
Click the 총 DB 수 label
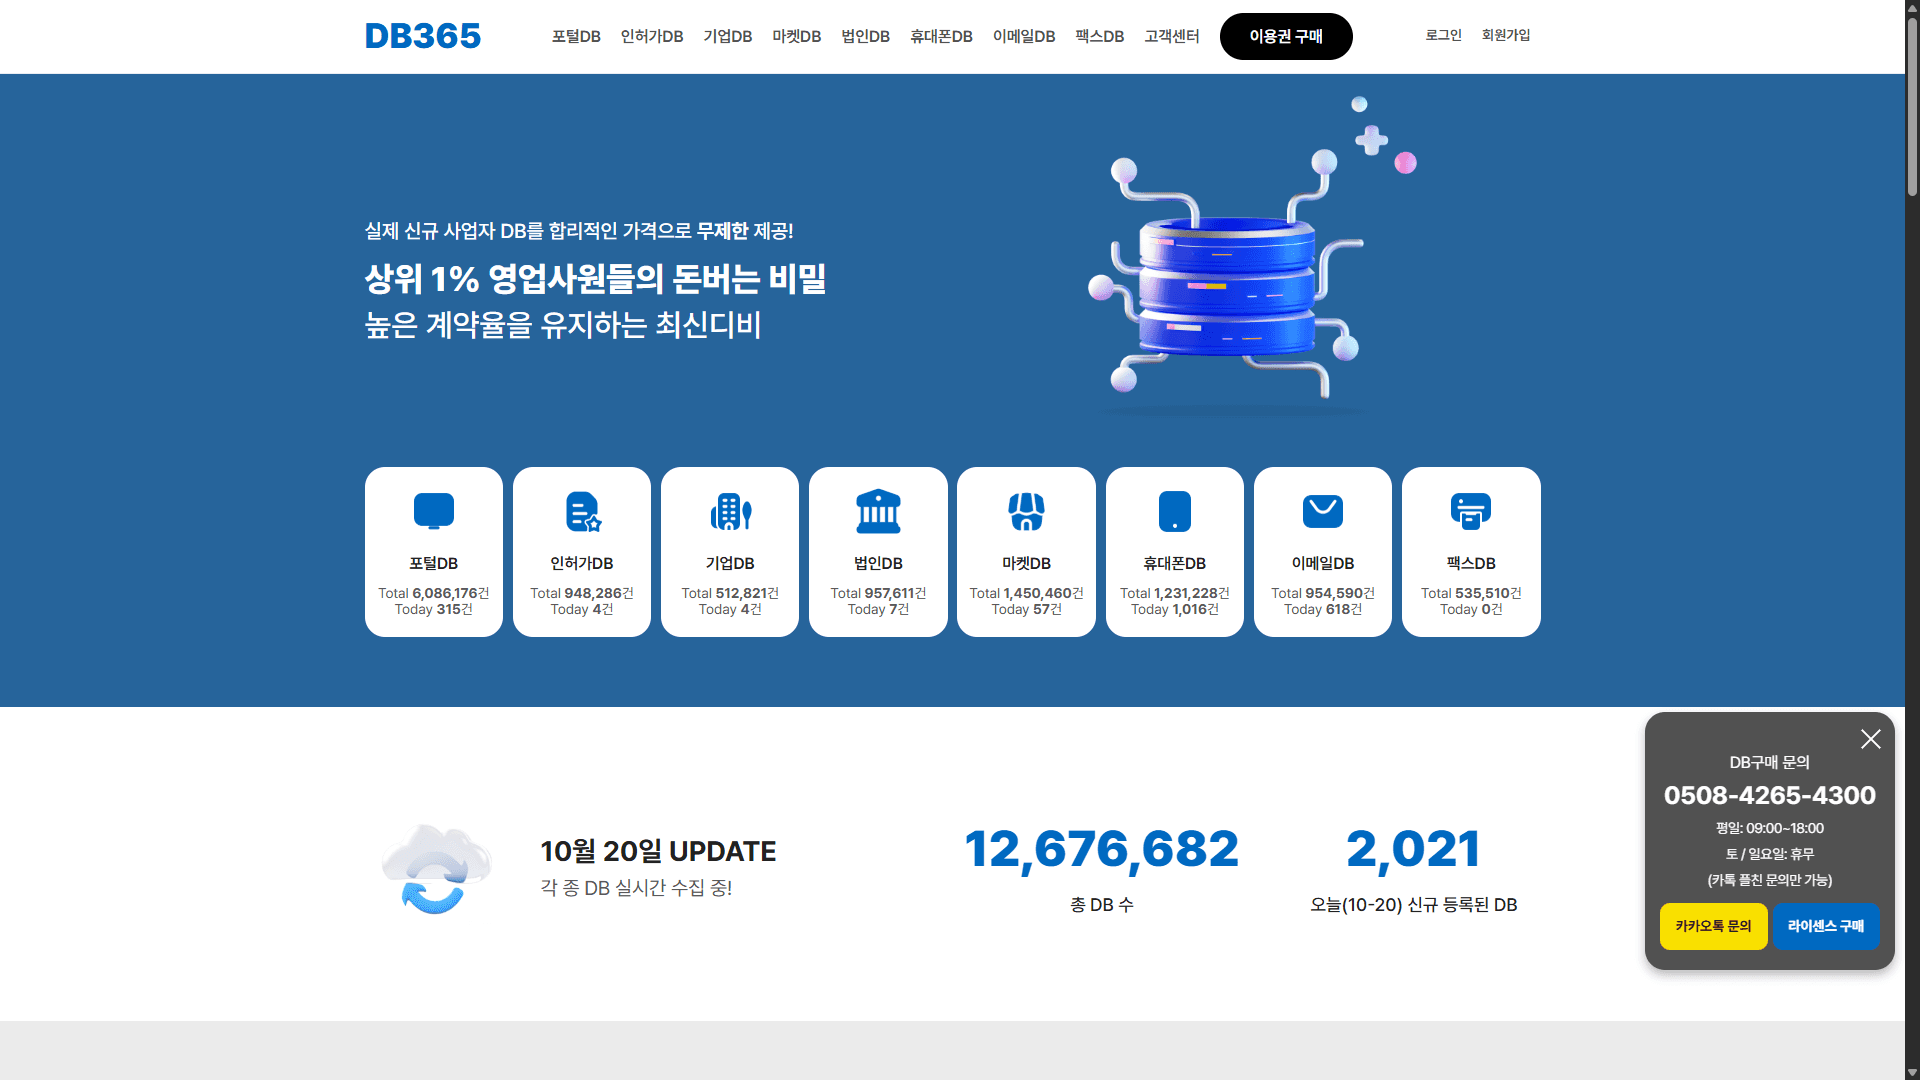click(x=1101, y=905)
